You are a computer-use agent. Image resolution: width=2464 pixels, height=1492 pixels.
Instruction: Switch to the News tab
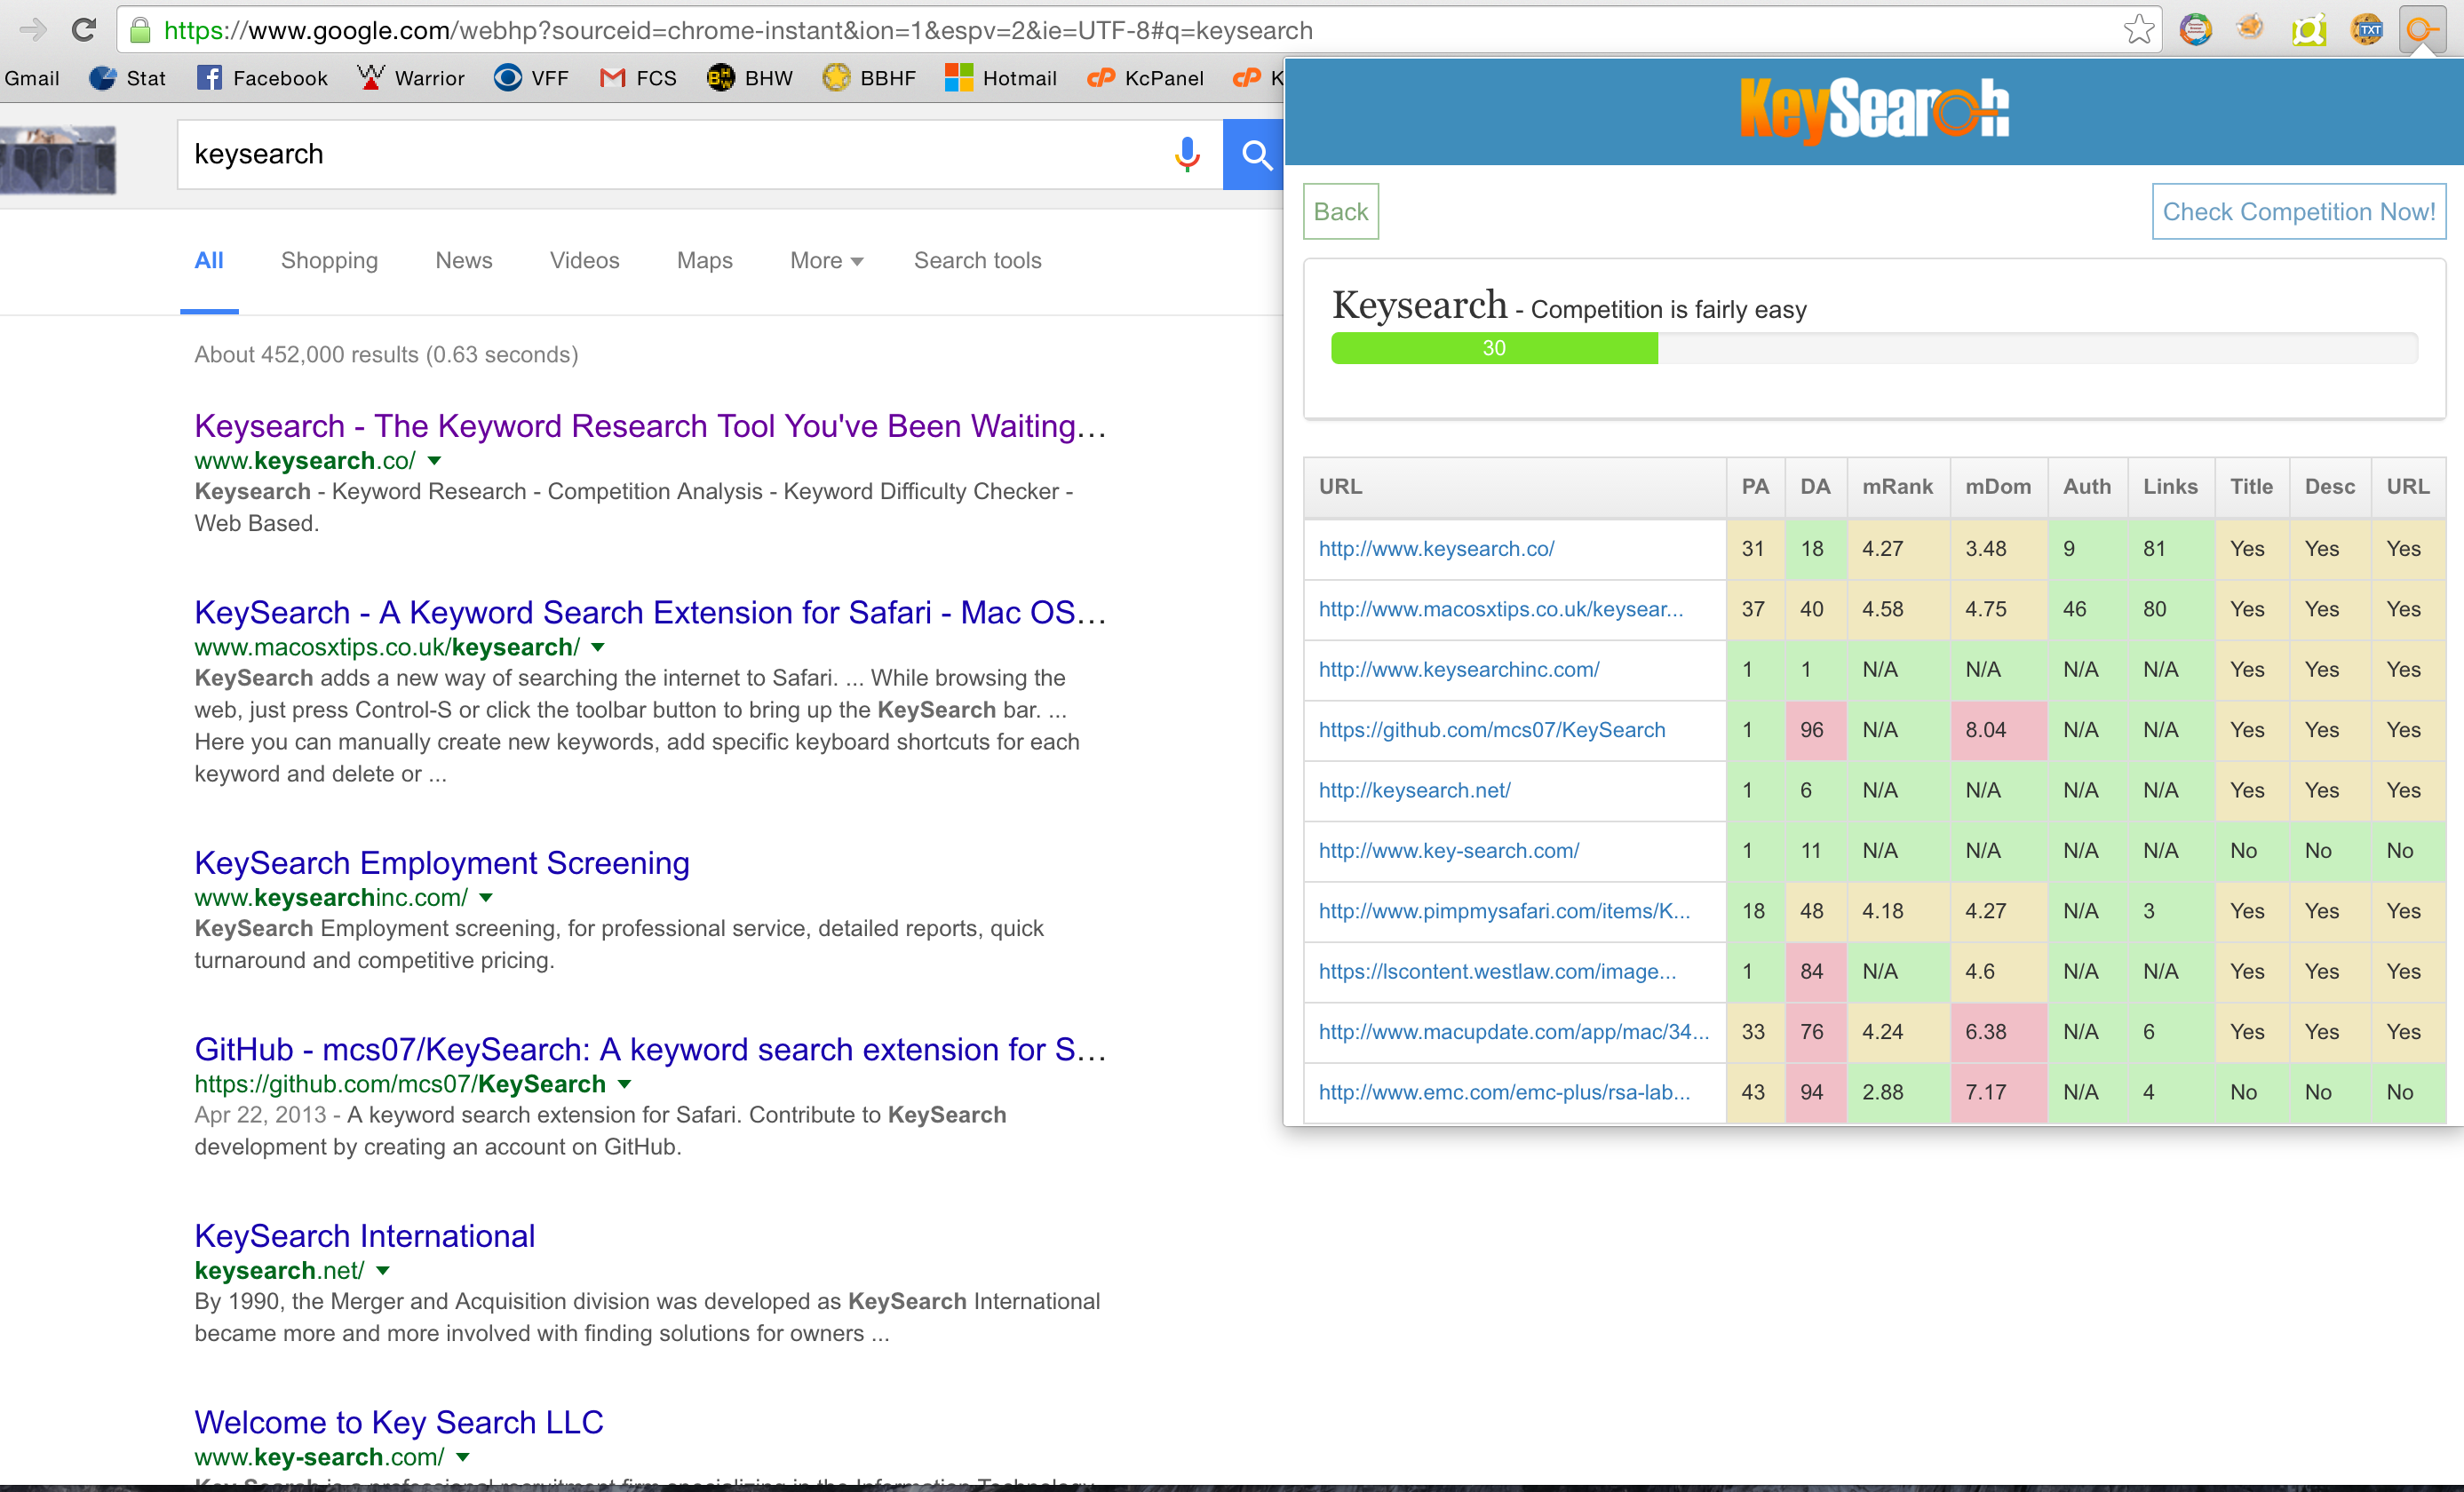coord(464,260)
